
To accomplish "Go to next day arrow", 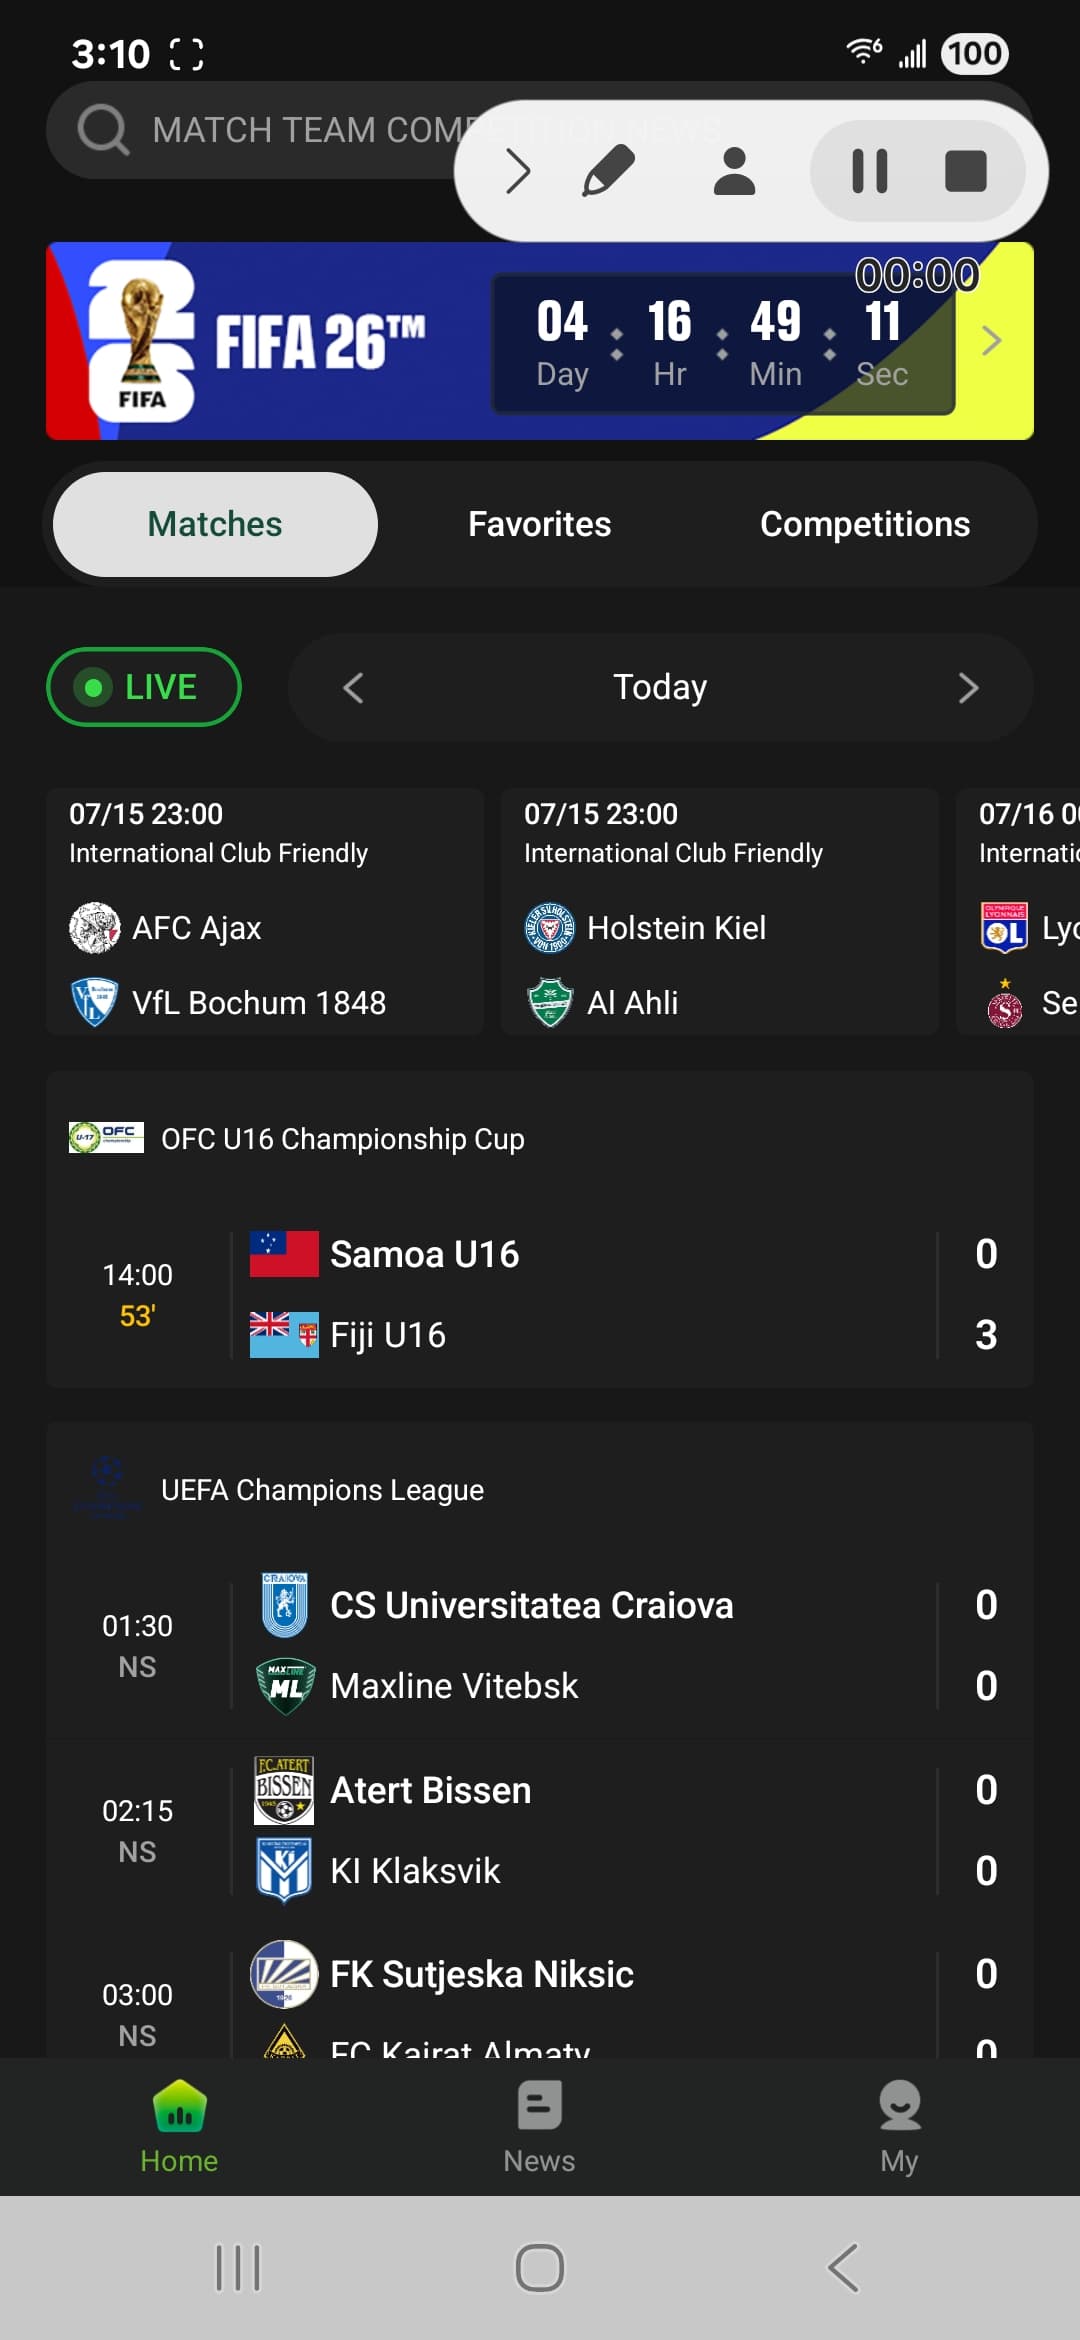I will pos(968,688).
